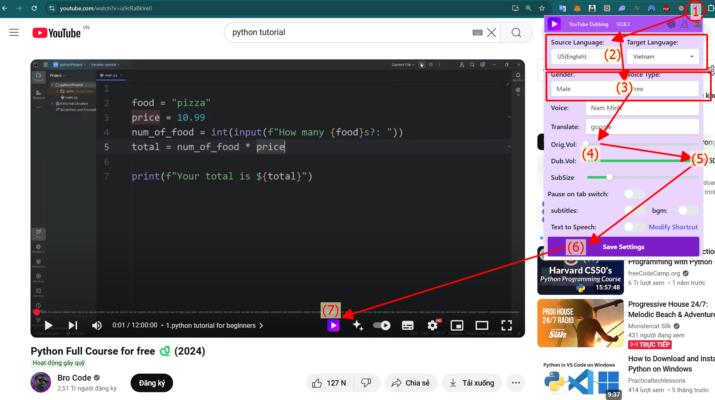The width and height of the screenshot is (715, 400).
Task: Dislike the video
Action: 366,383
